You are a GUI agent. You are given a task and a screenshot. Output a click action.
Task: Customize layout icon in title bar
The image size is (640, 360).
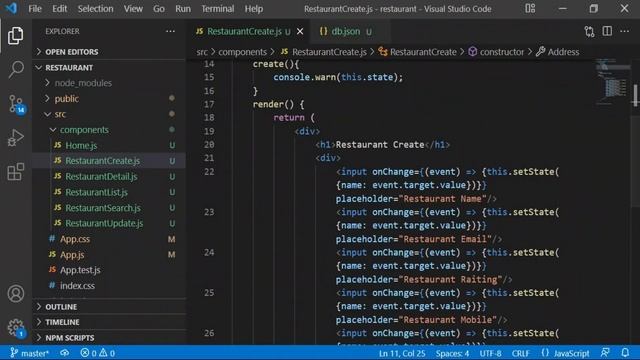point(530,9)
